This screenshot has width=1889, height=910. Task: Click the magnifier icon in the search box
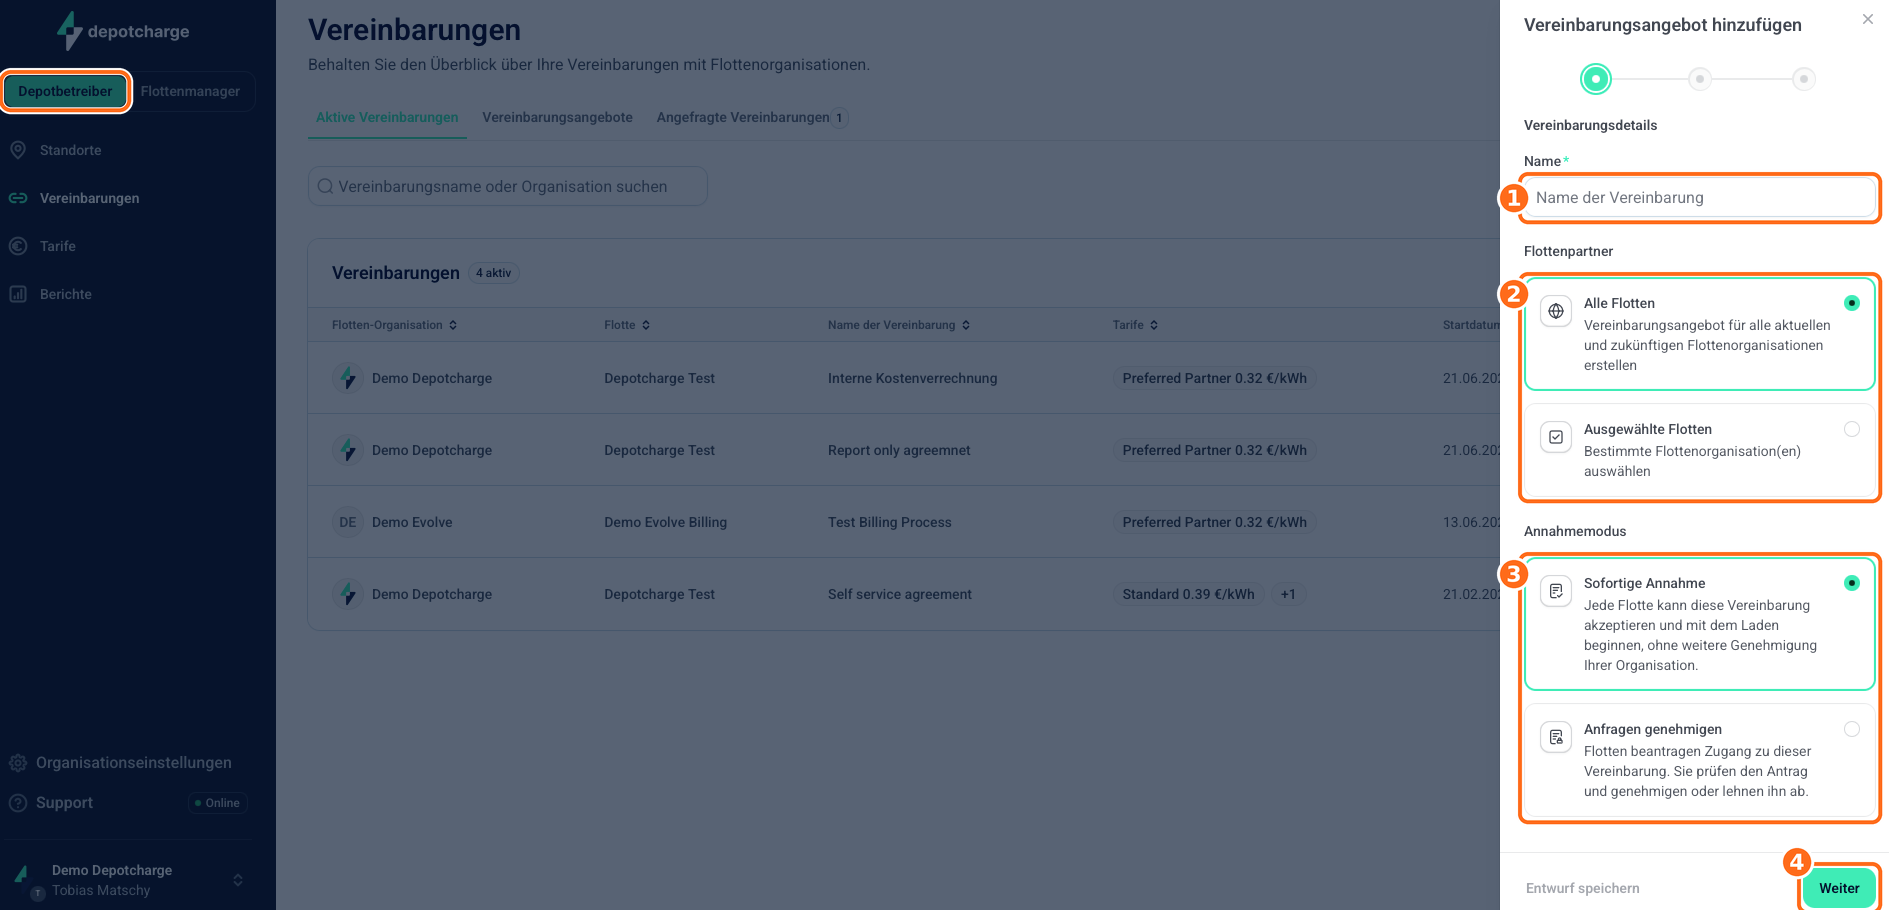325,186
